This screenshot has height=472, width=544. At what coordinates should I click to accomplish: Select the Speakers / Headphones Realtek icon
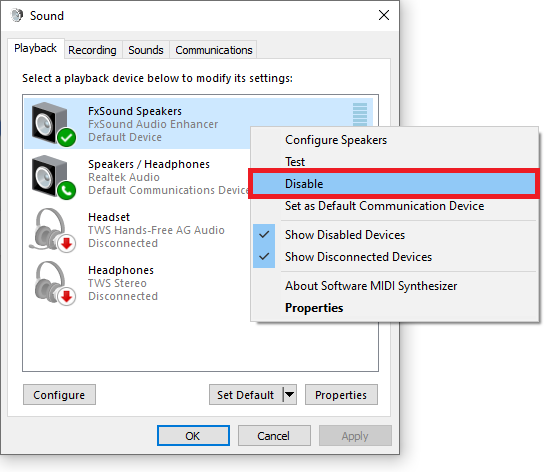point(53,177)
